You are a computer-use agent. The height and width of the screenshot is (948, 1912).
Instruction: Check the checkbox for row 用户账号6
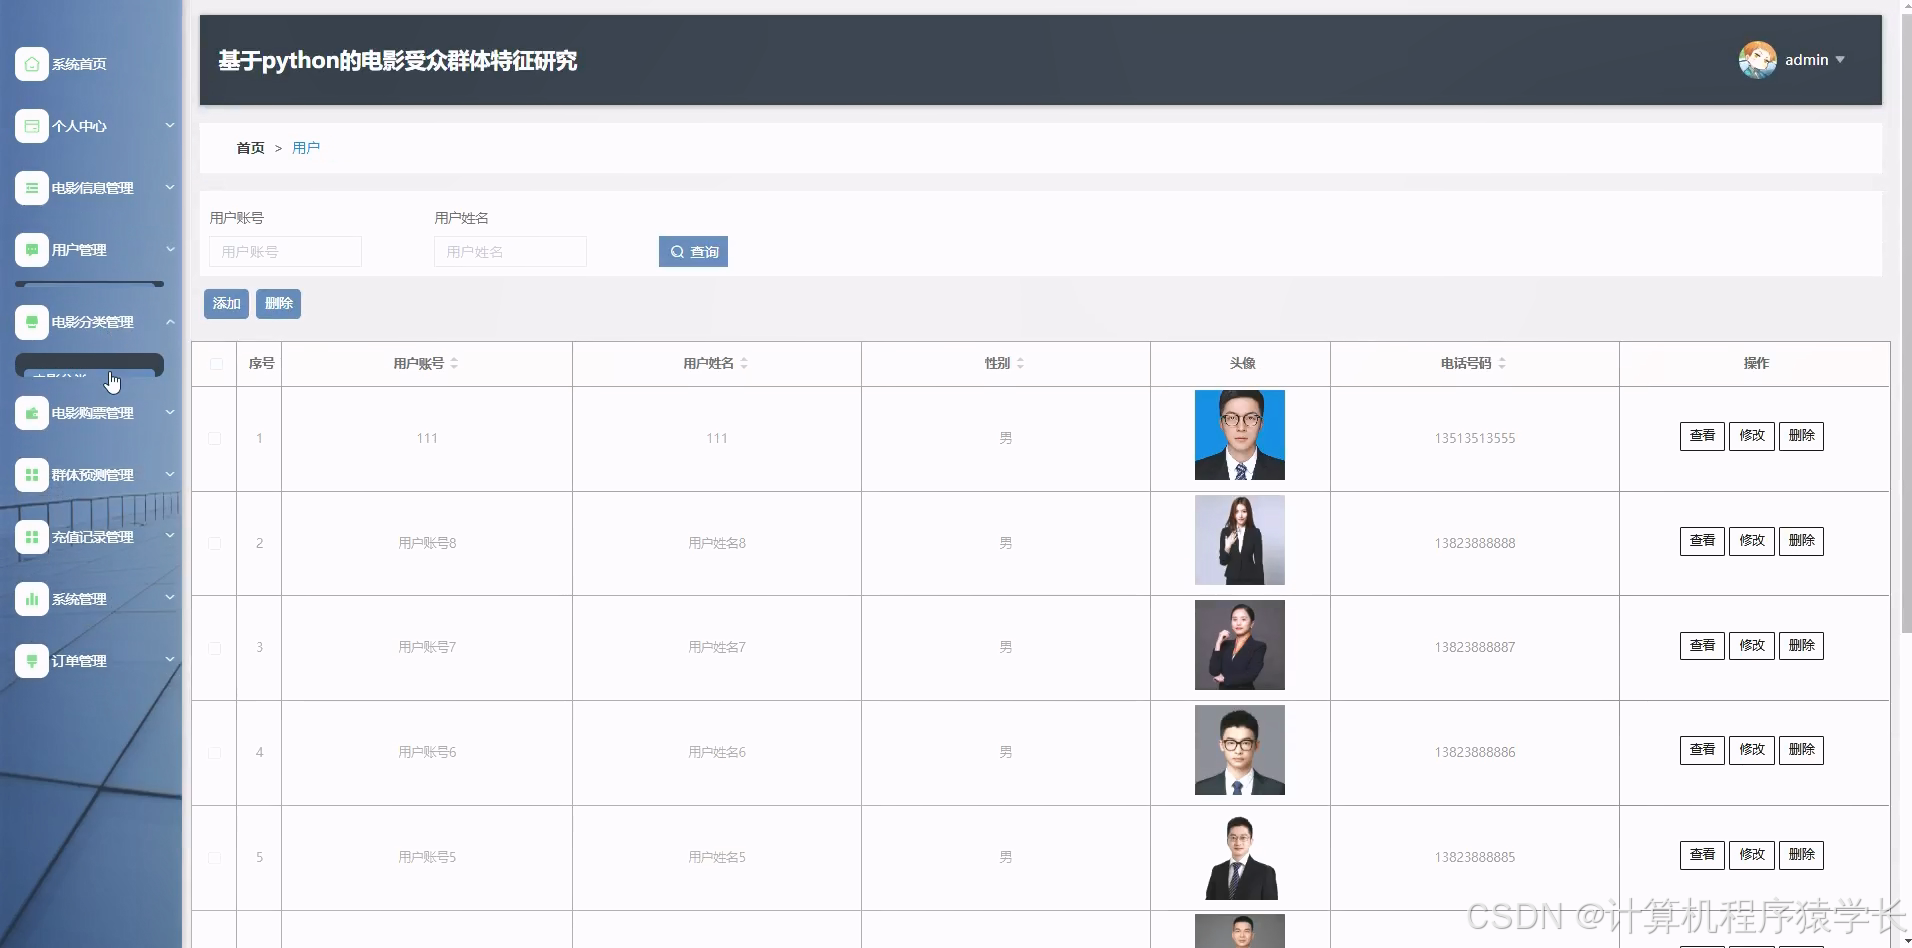coord(214,752)
